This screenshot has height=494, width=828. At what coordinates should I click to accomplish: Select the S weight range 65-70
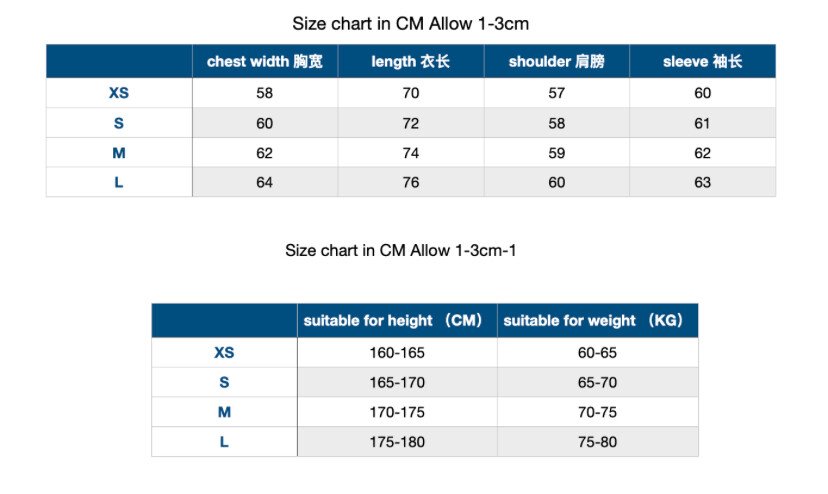pyautogui.click(x=597, y=382)
